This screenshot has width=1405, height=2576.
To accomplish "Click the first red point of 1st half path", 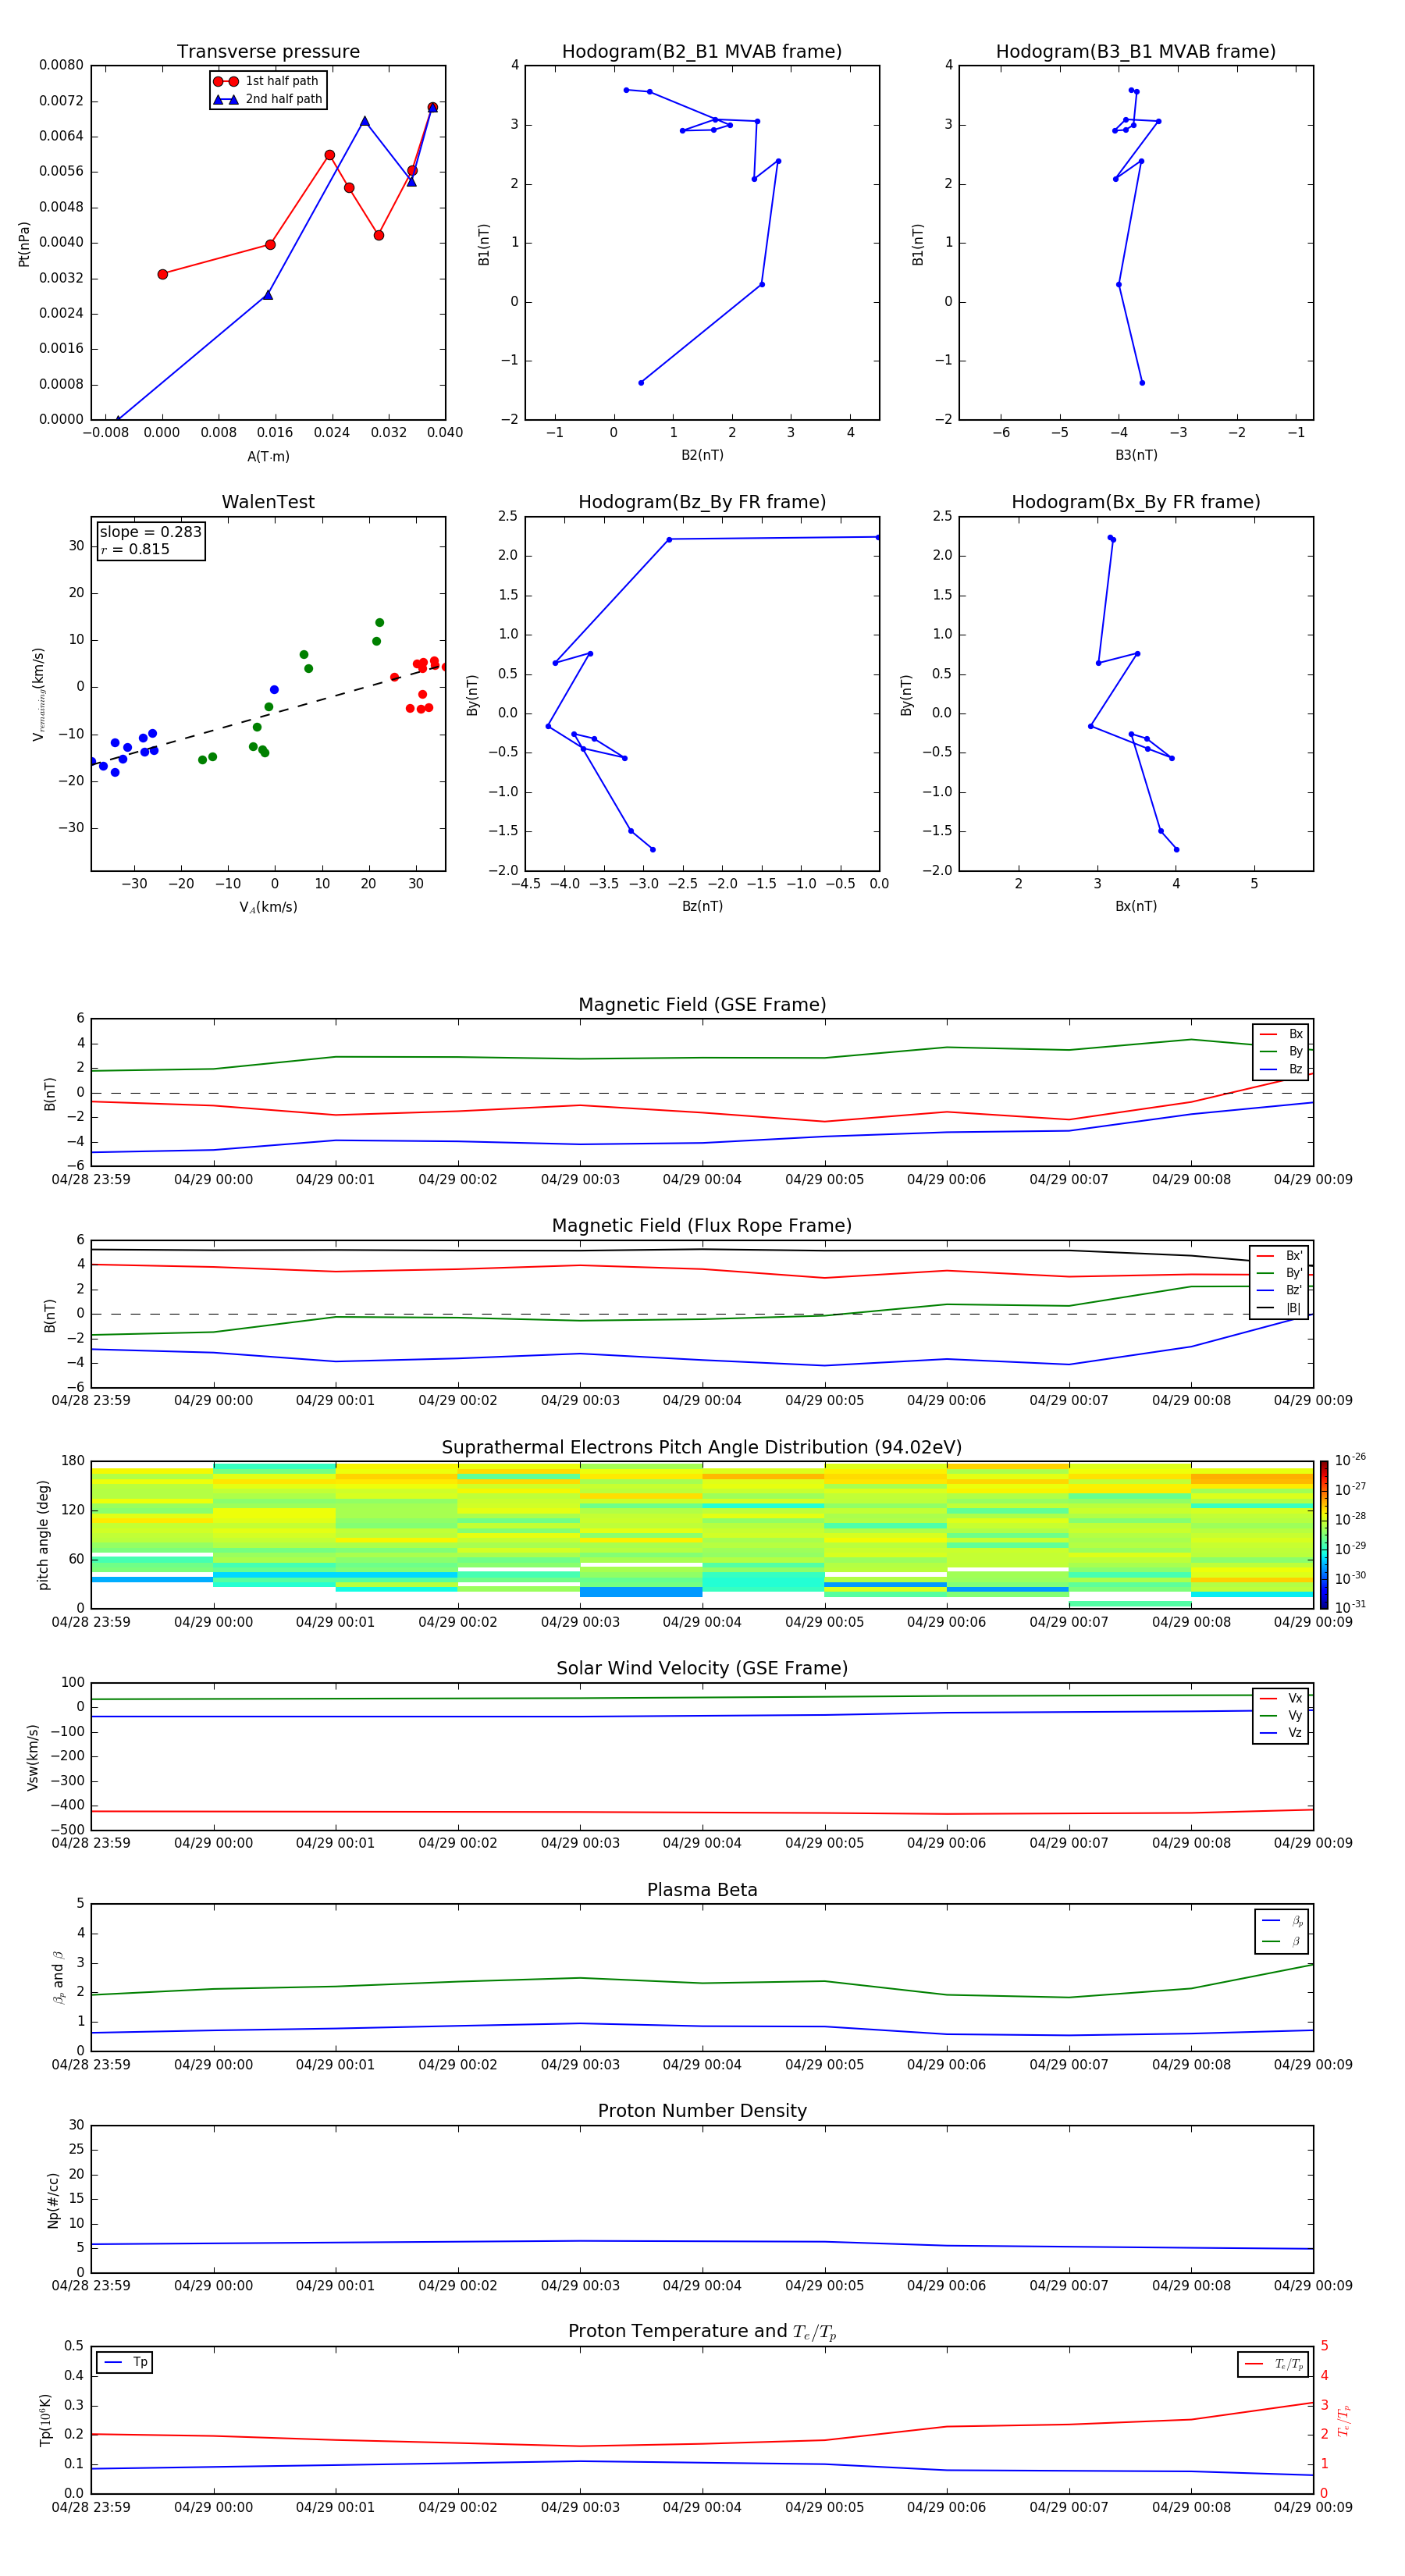I will [x=163, y=274].
